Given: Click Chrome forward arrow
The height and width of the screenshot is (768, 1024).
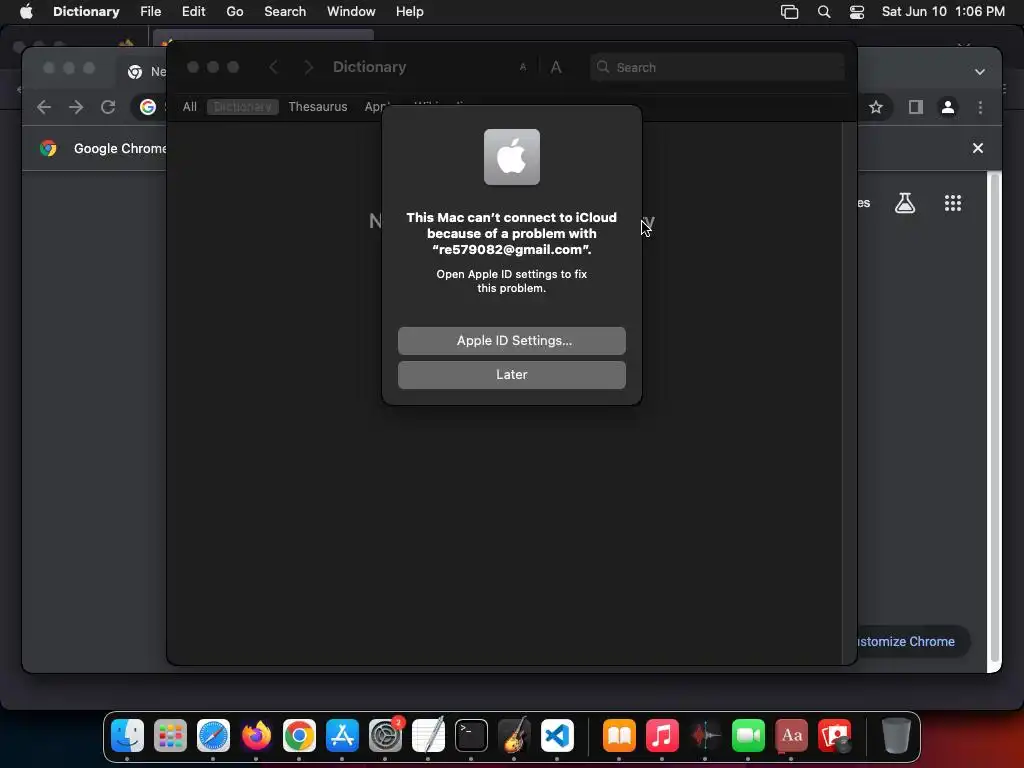Looking at the screenshot, I should click(x=76, y=107).
